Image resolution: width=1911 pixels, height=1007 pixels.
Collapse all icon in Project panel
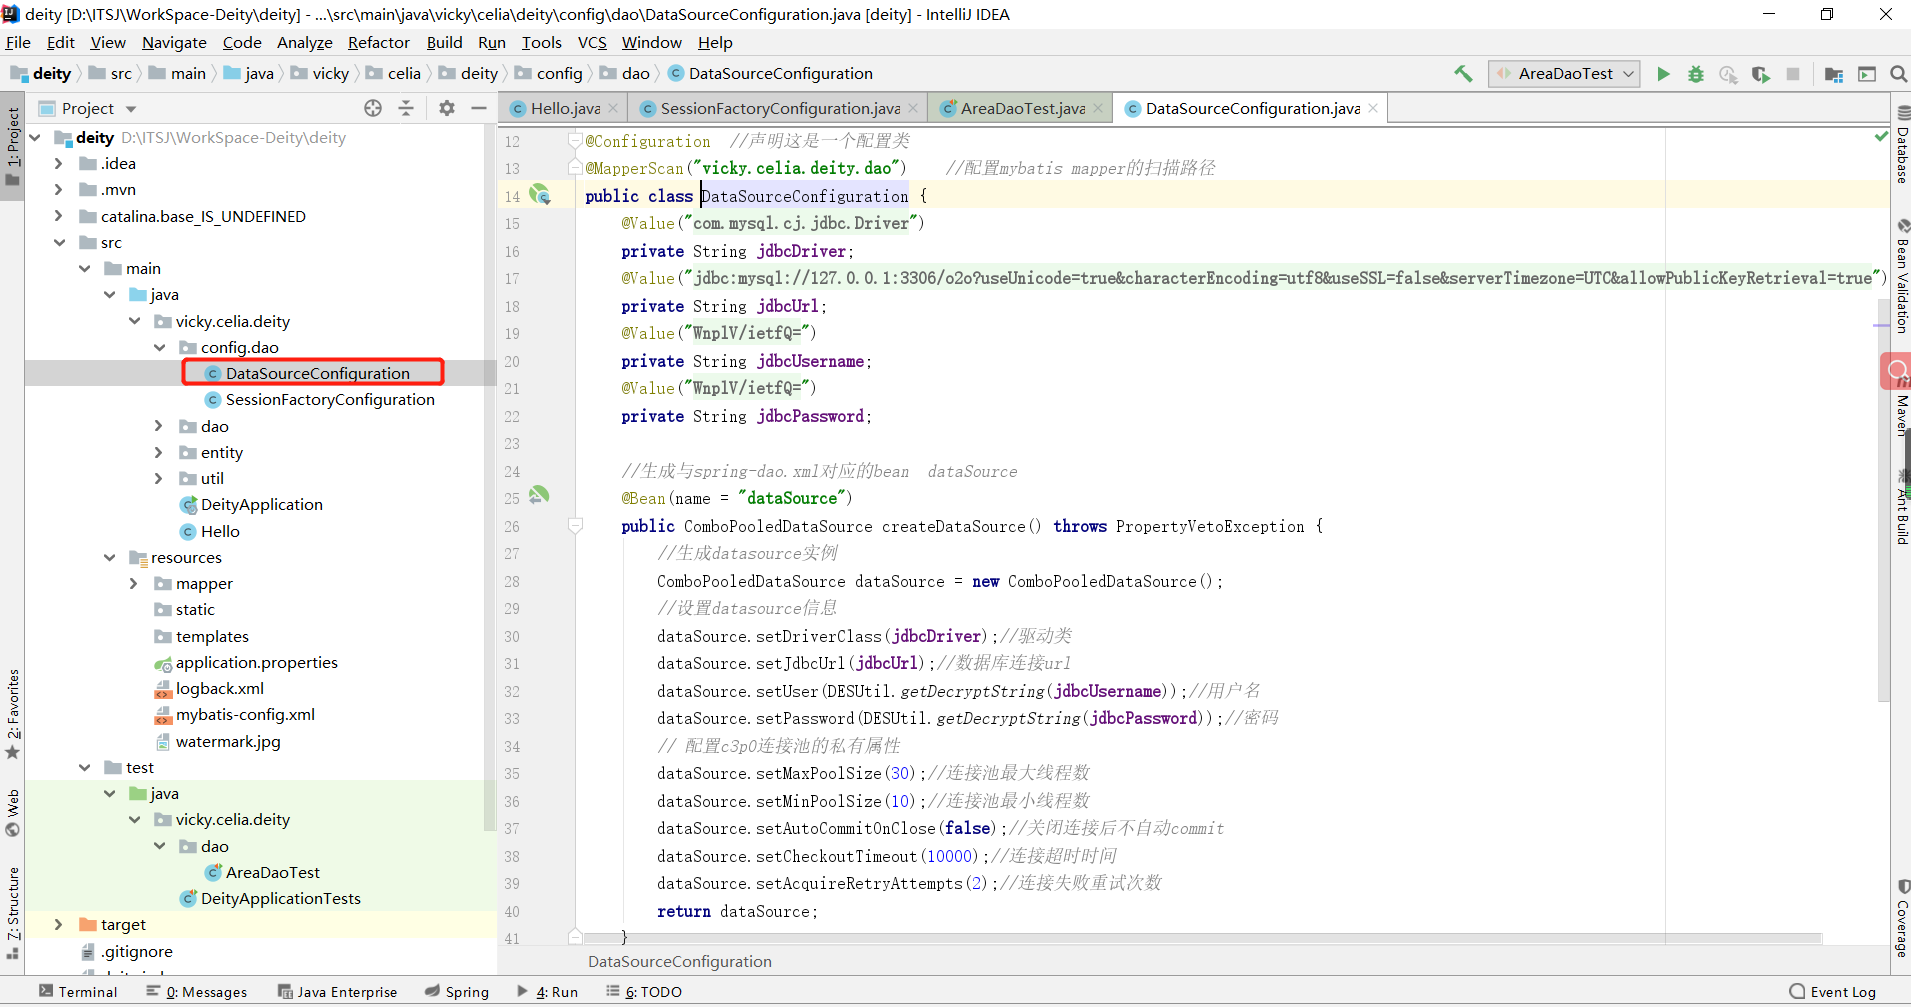pos(406,108)
